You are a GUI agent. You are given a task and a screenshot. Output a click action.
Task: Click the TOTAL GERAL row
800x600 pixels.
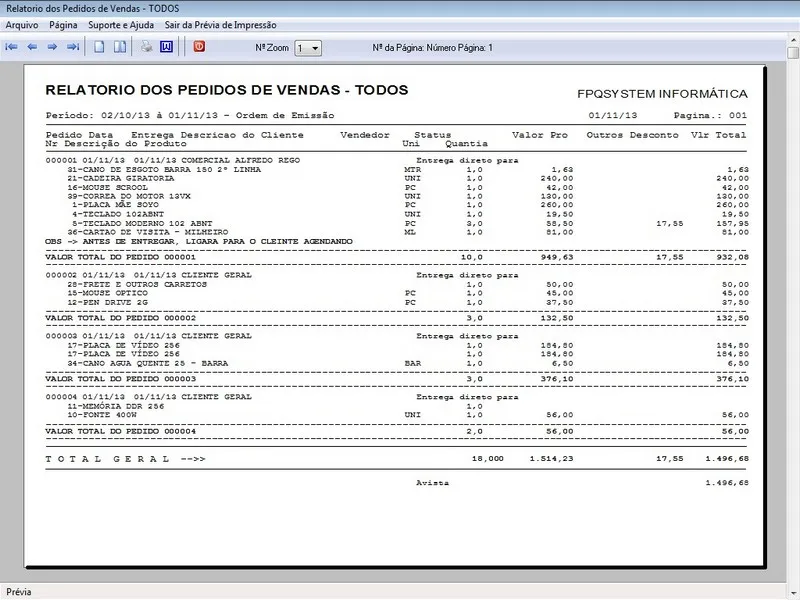click(x=125, y=459)
